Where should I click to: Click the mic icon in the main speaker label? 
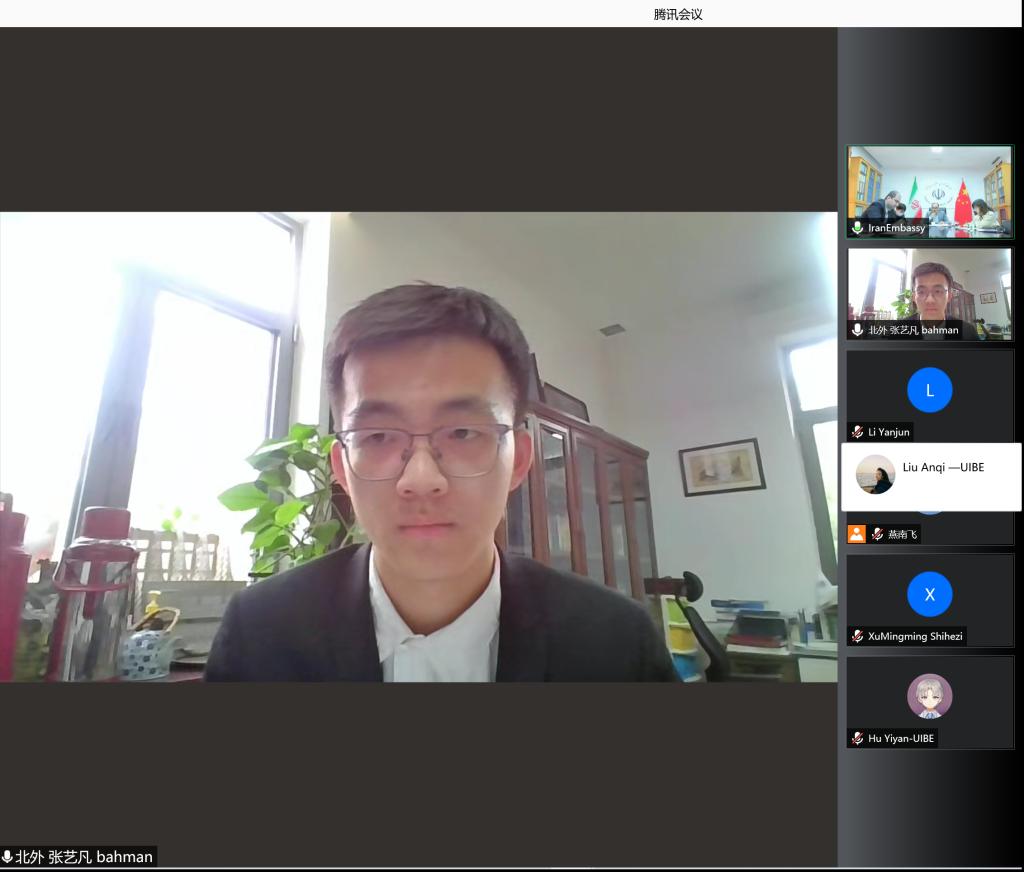8,857
